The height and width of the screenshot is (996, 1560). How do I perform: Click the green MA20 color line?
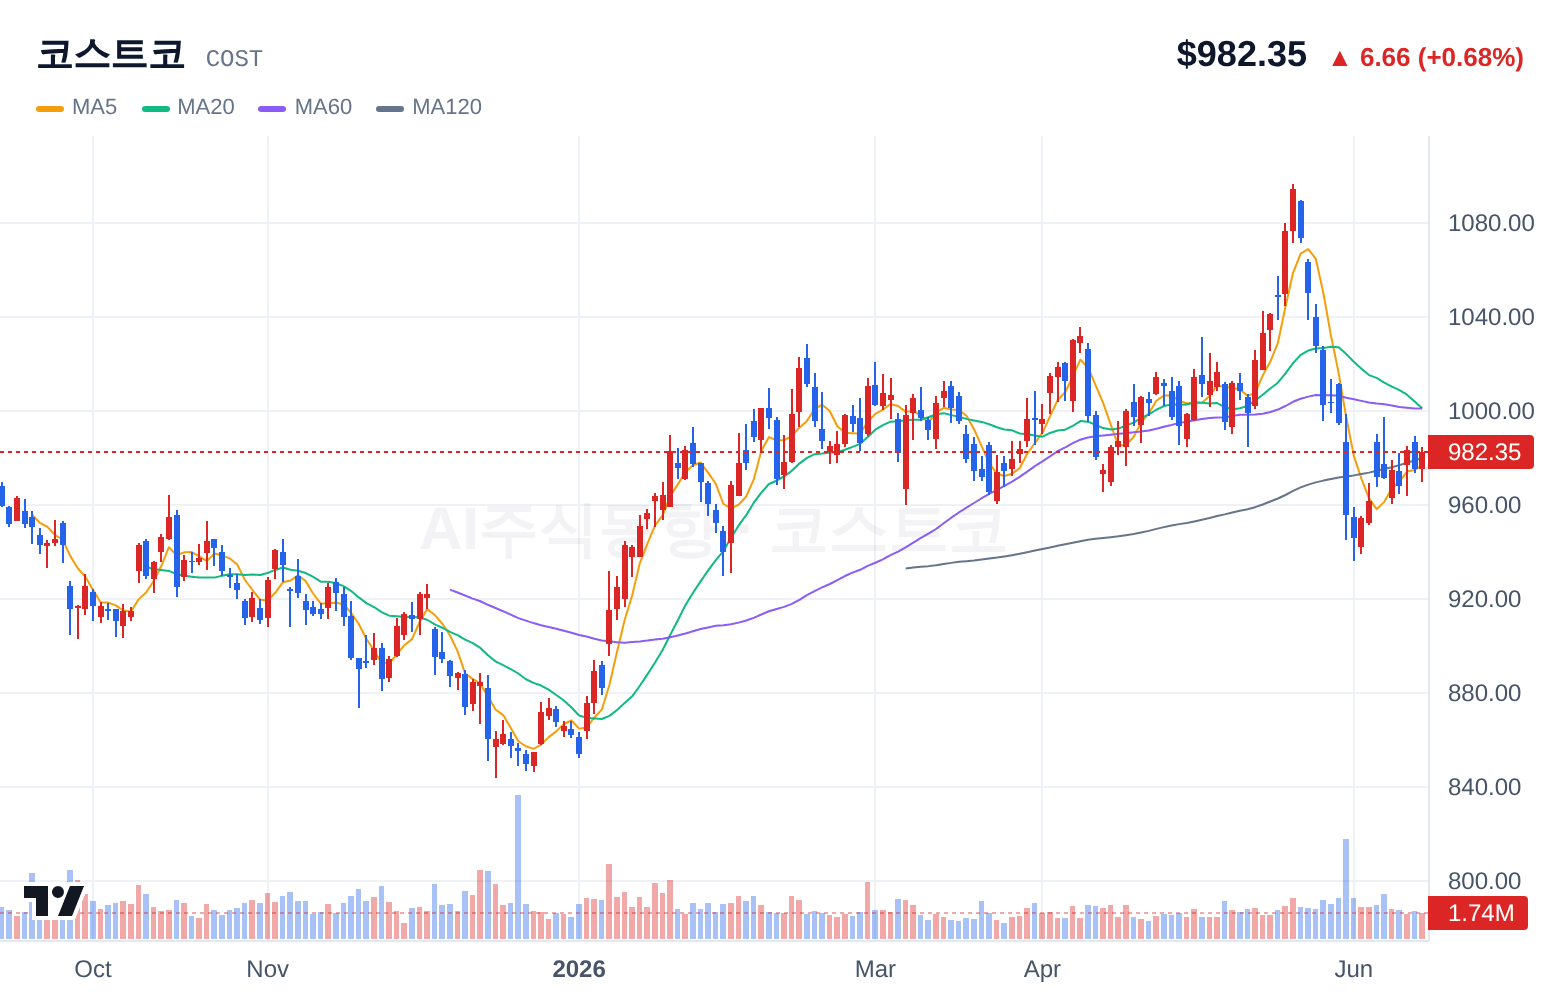click(156, 108)
